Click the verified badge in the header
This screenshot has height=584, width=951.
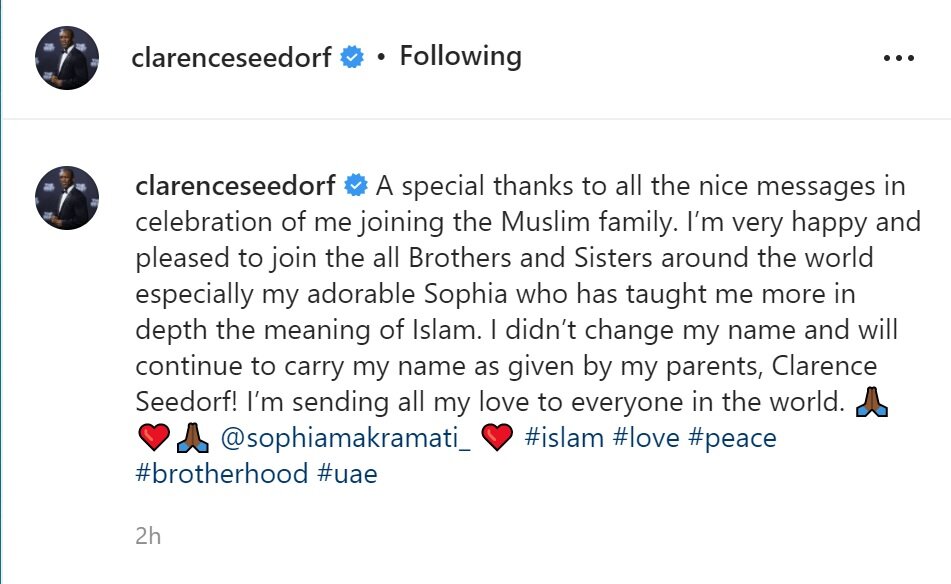352,58
